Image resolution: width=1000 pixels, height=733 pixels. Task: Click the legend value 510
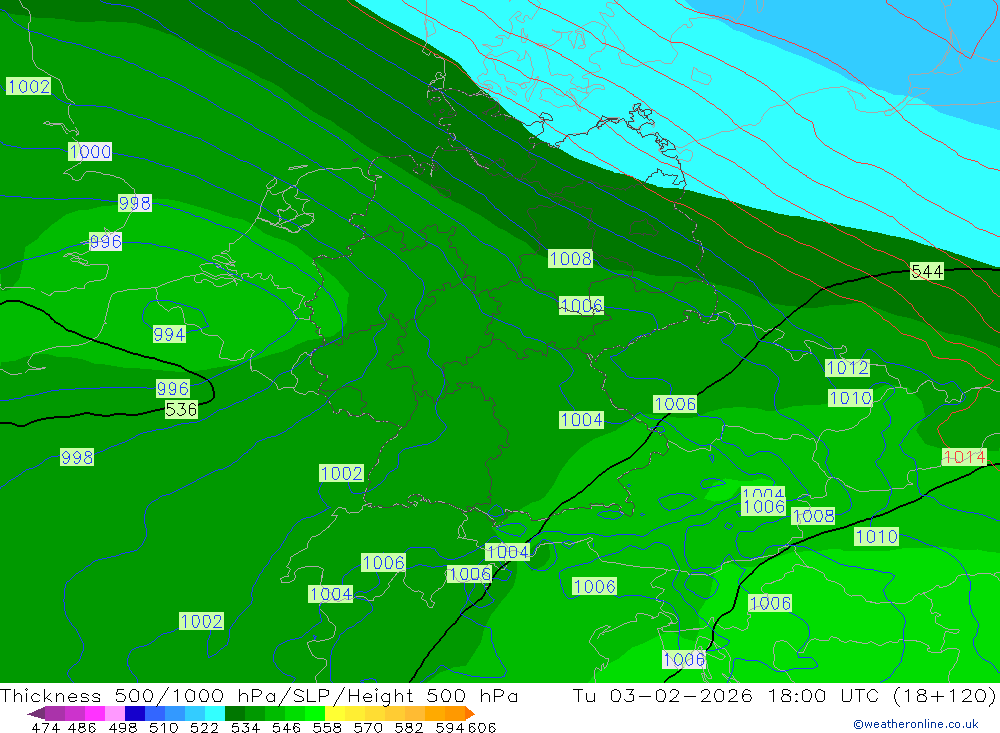pos(163,727)
